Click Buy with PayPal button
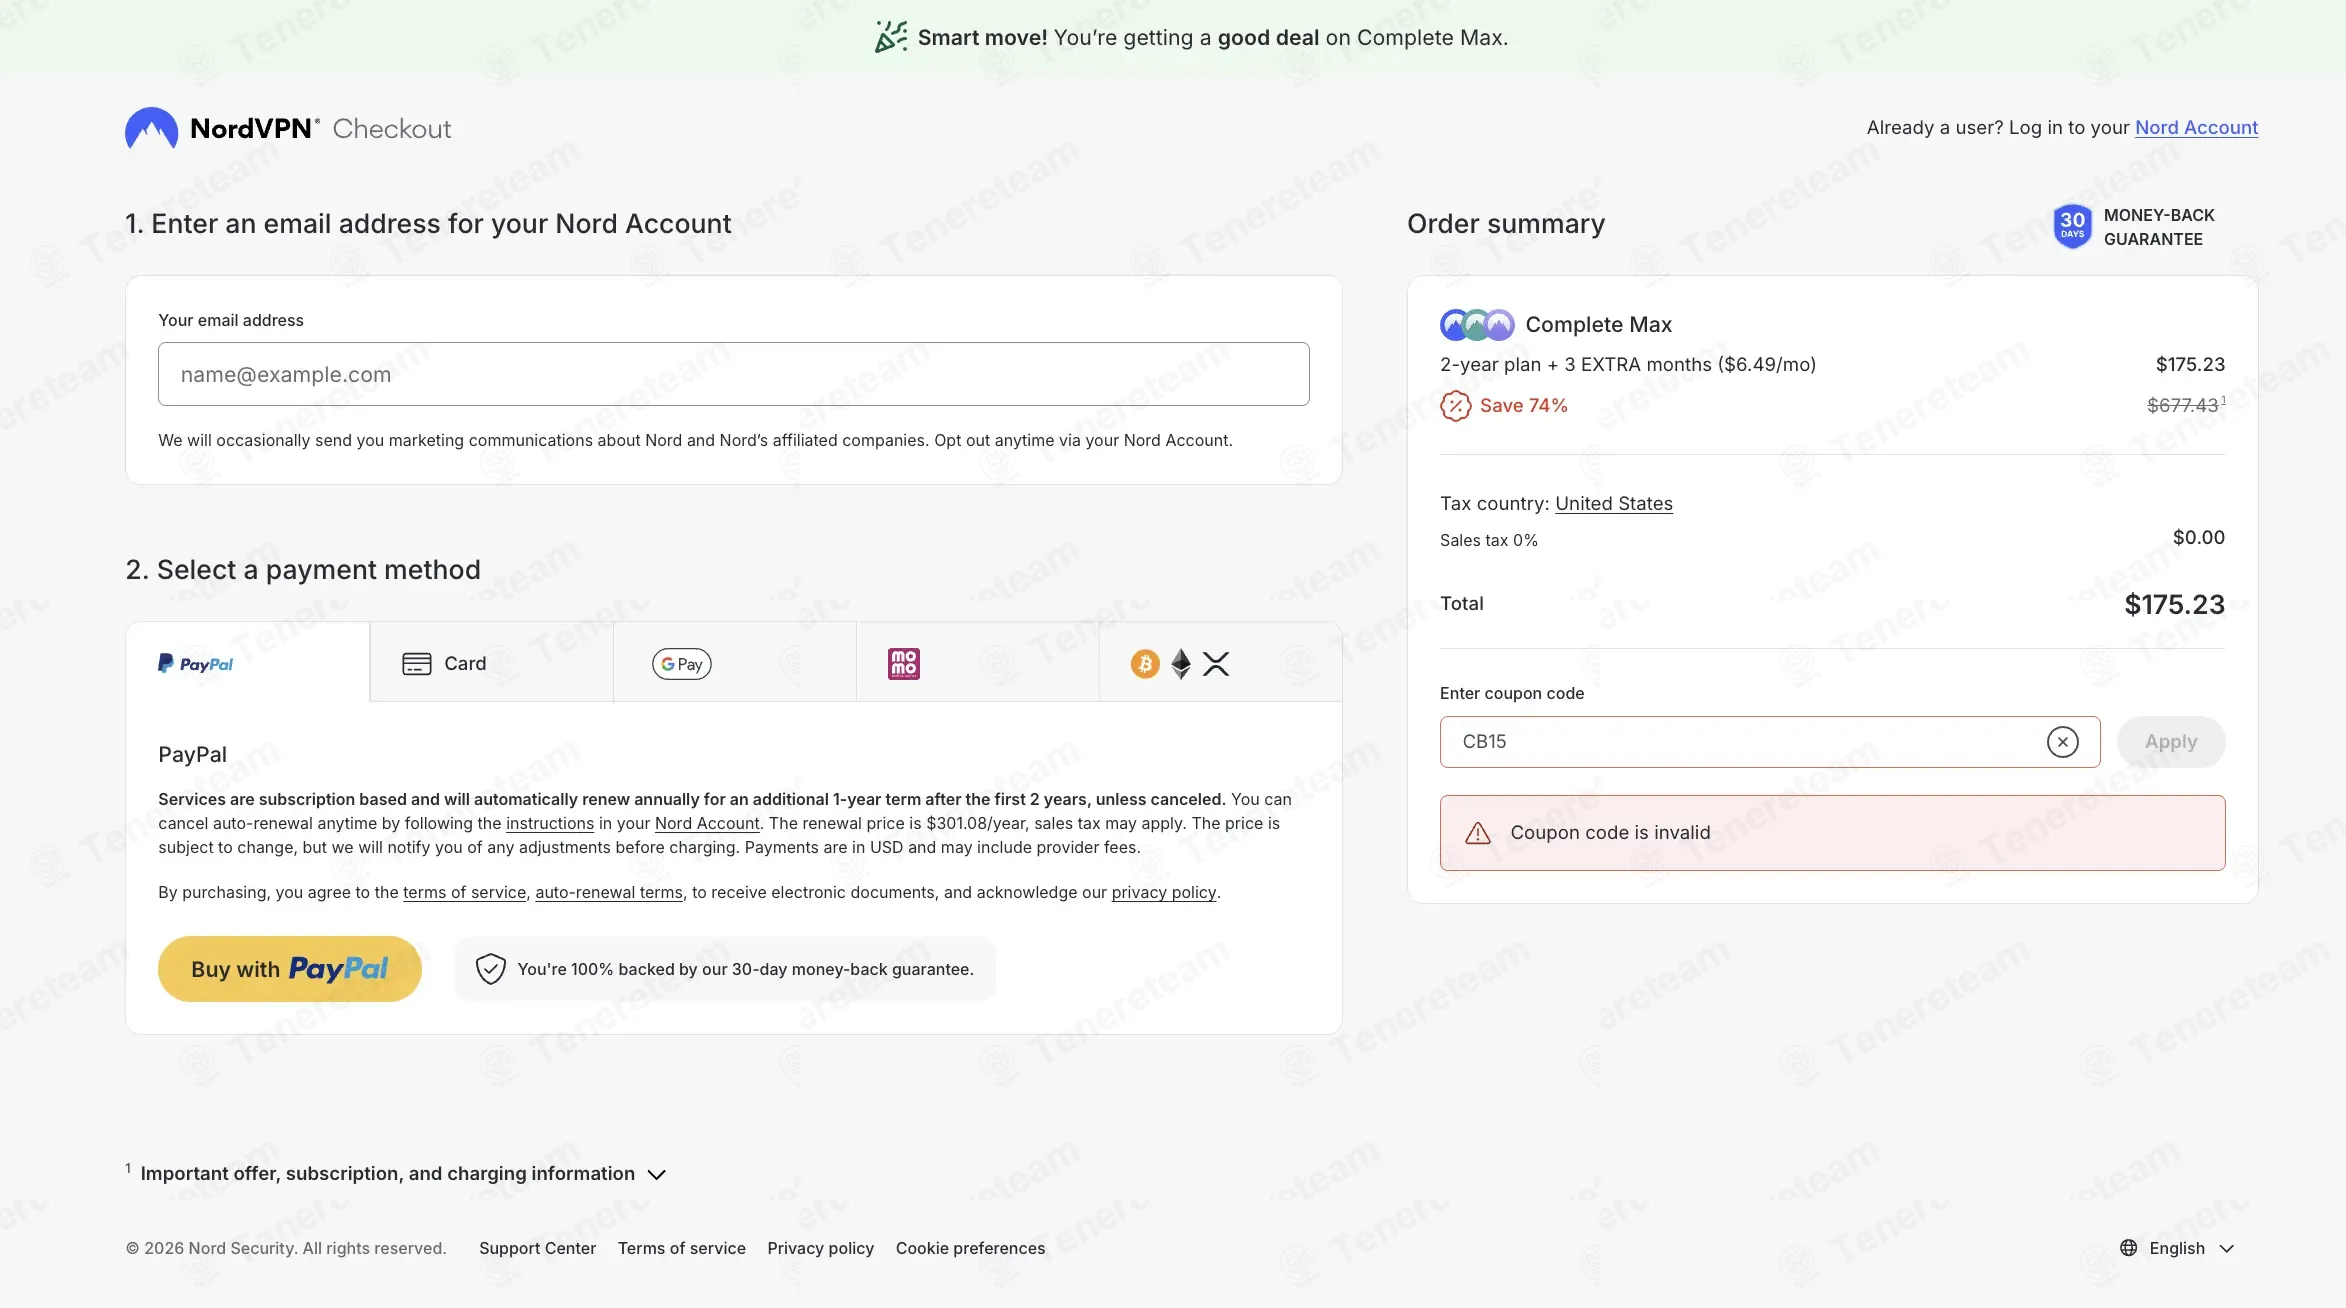Viewport: 2346px width, 1308px height. (290, 969)
